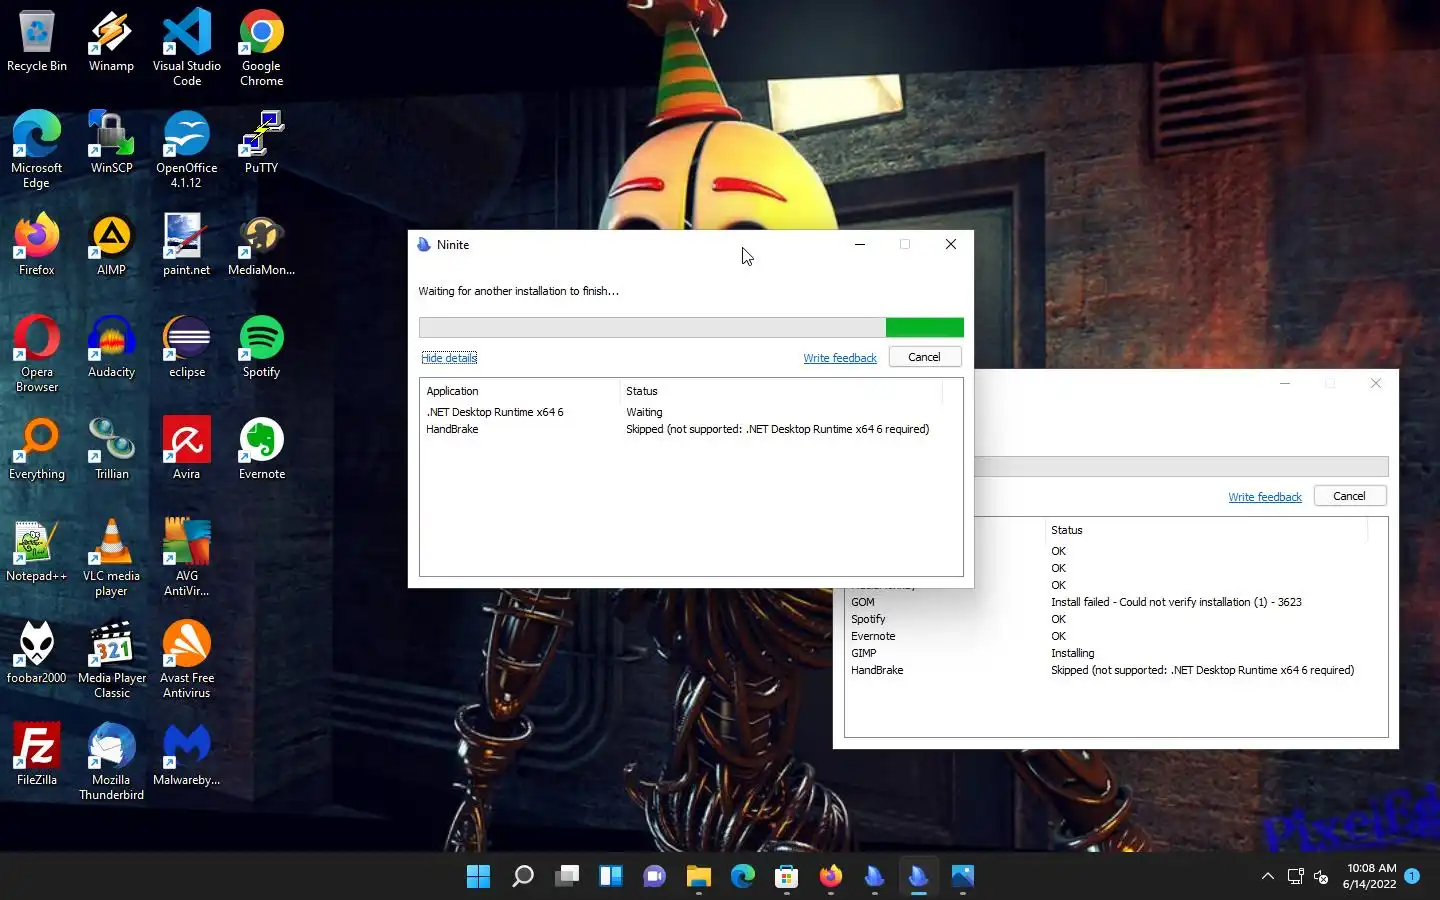Open the Recycle Bin desktop icon
Image resolution: width=1440 pixels, height=900 pixels.
pyautogui.click(x=37, y=42)
